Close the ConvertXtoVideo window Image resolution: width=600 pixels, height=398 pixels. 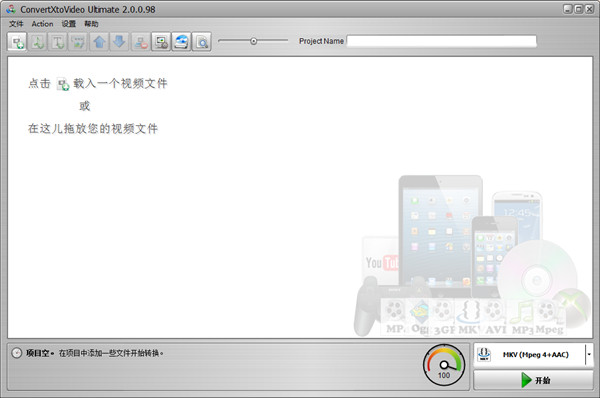tap(590, 9)
